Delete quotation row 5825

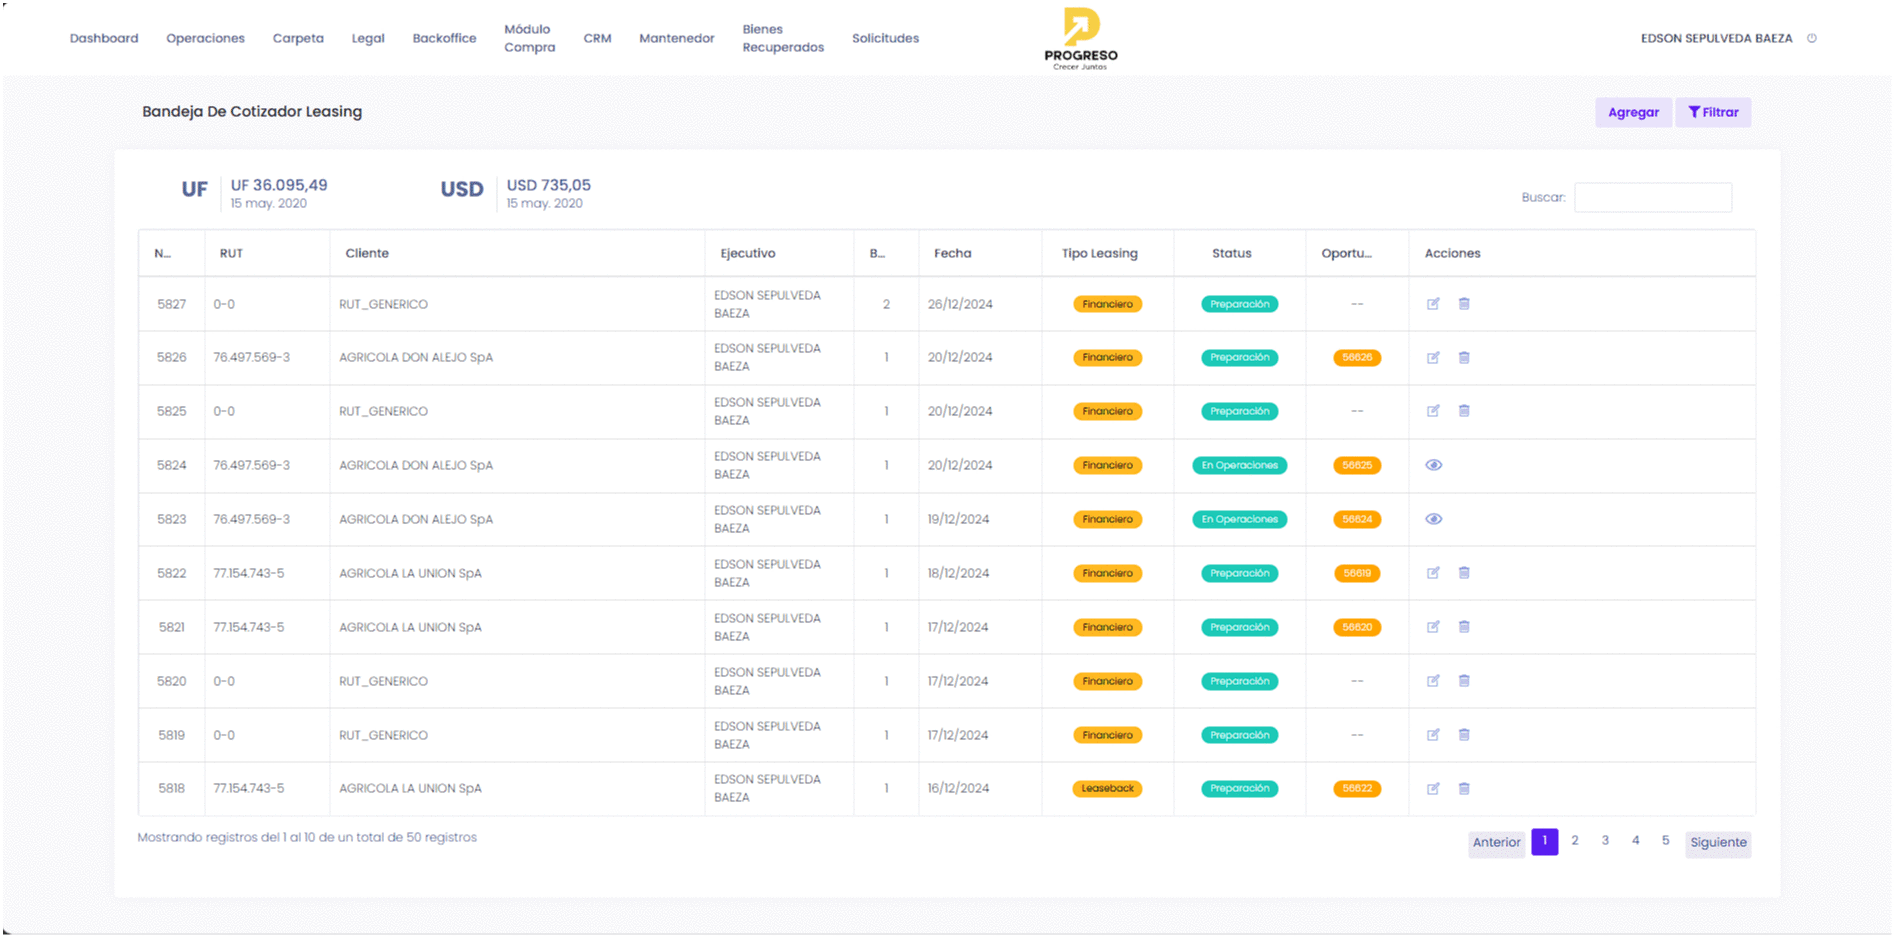point(1464,411)
